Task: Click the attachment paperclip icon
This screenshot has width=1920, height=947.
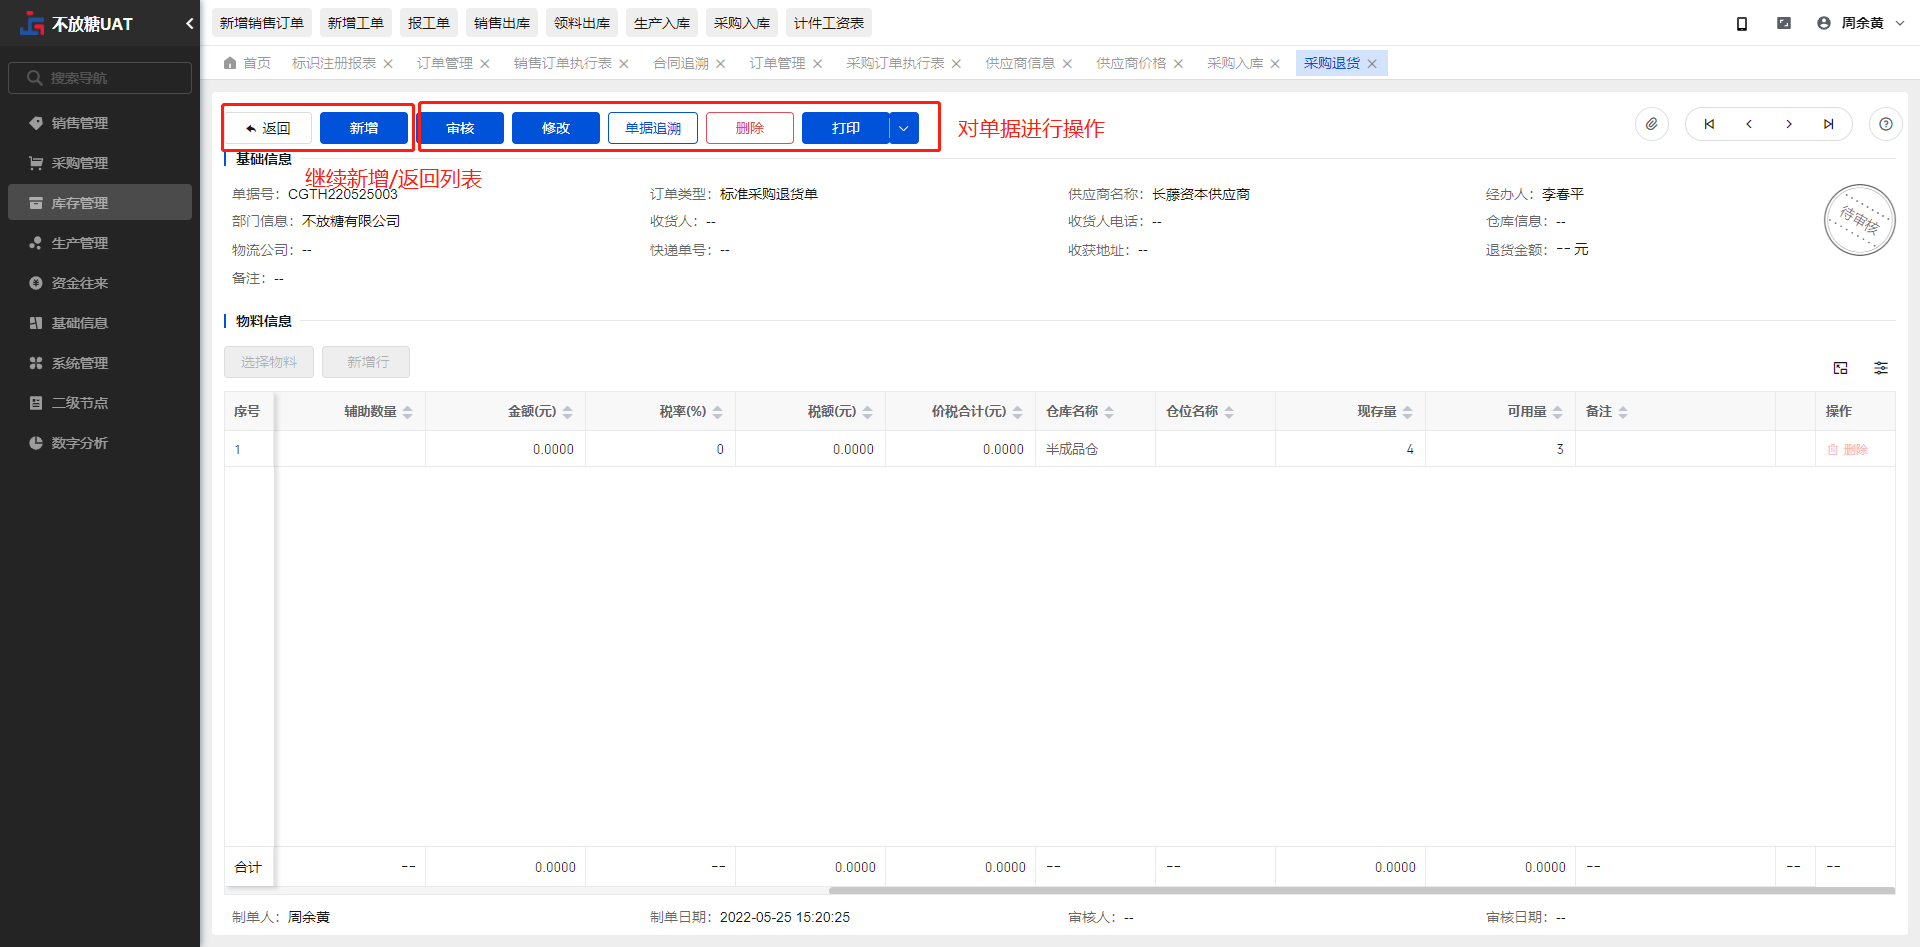Action: [x=1652, y=124]
